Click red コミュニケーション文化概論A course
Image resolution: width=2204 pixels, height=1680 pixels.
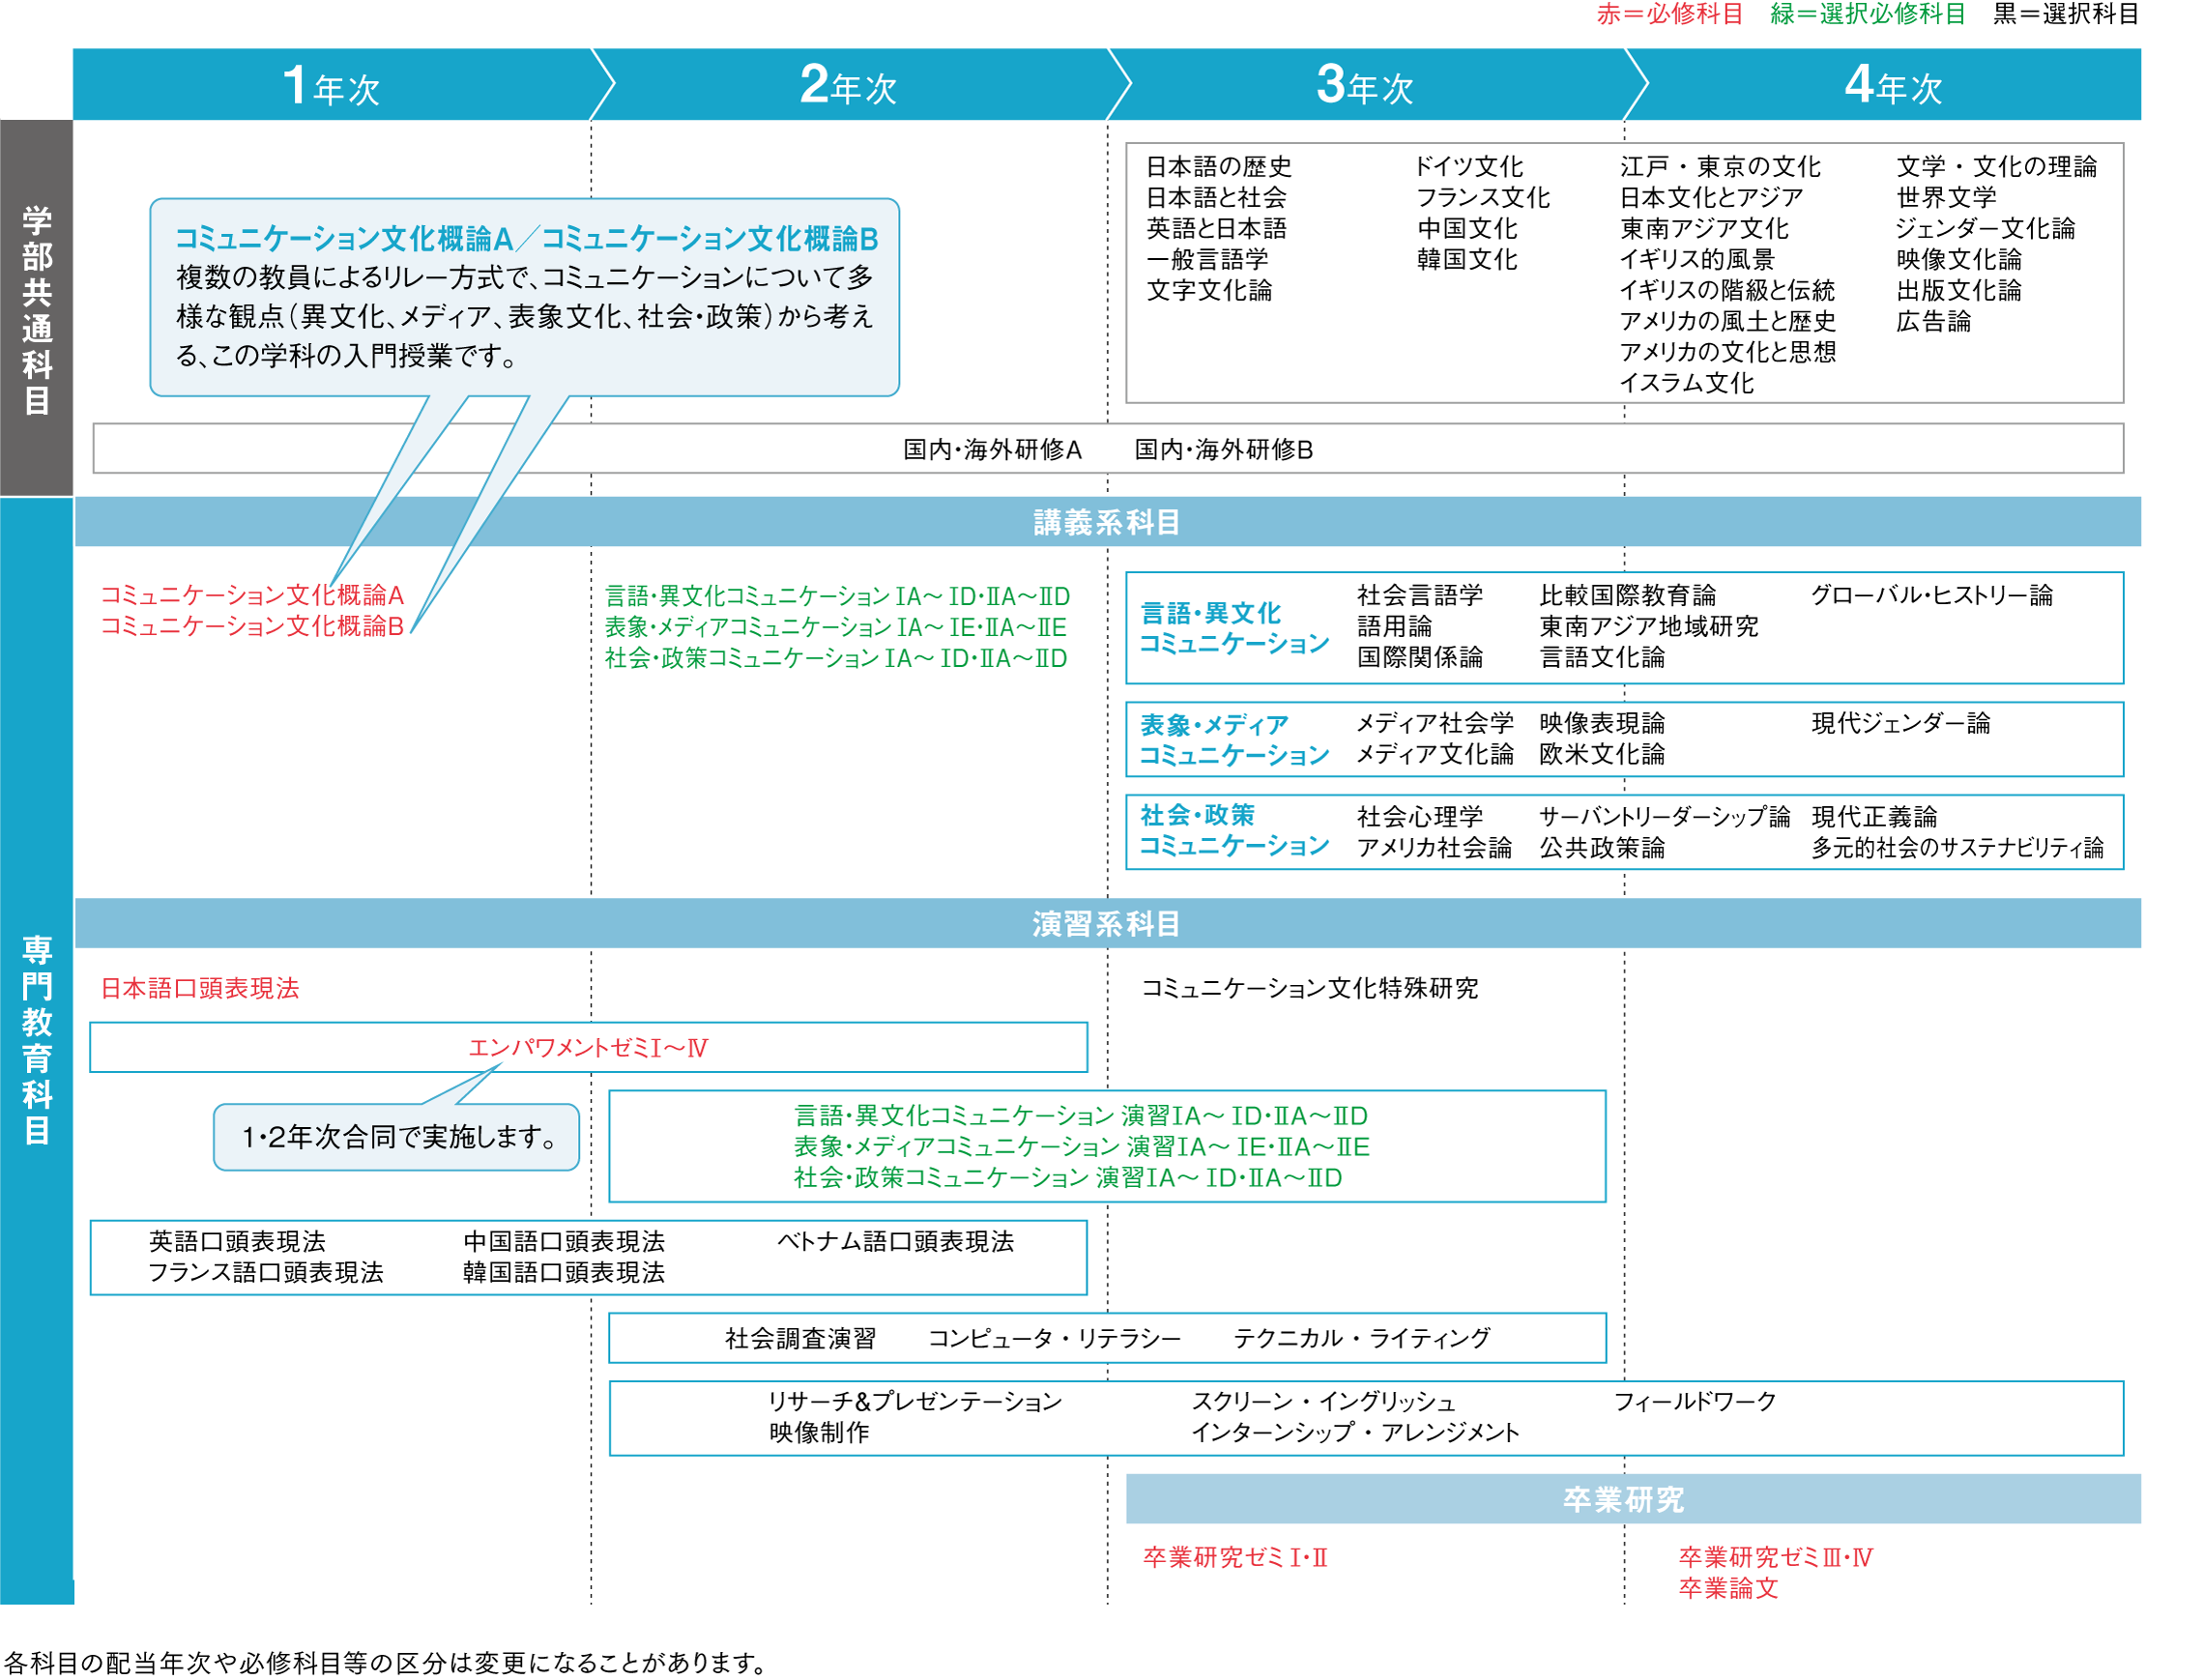[x=252, y=596]
